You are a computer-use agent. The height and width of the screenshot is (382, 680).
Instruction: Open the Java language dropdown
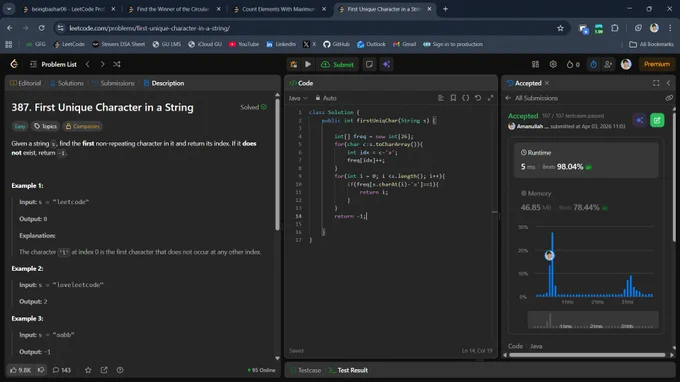click(298, 98)
